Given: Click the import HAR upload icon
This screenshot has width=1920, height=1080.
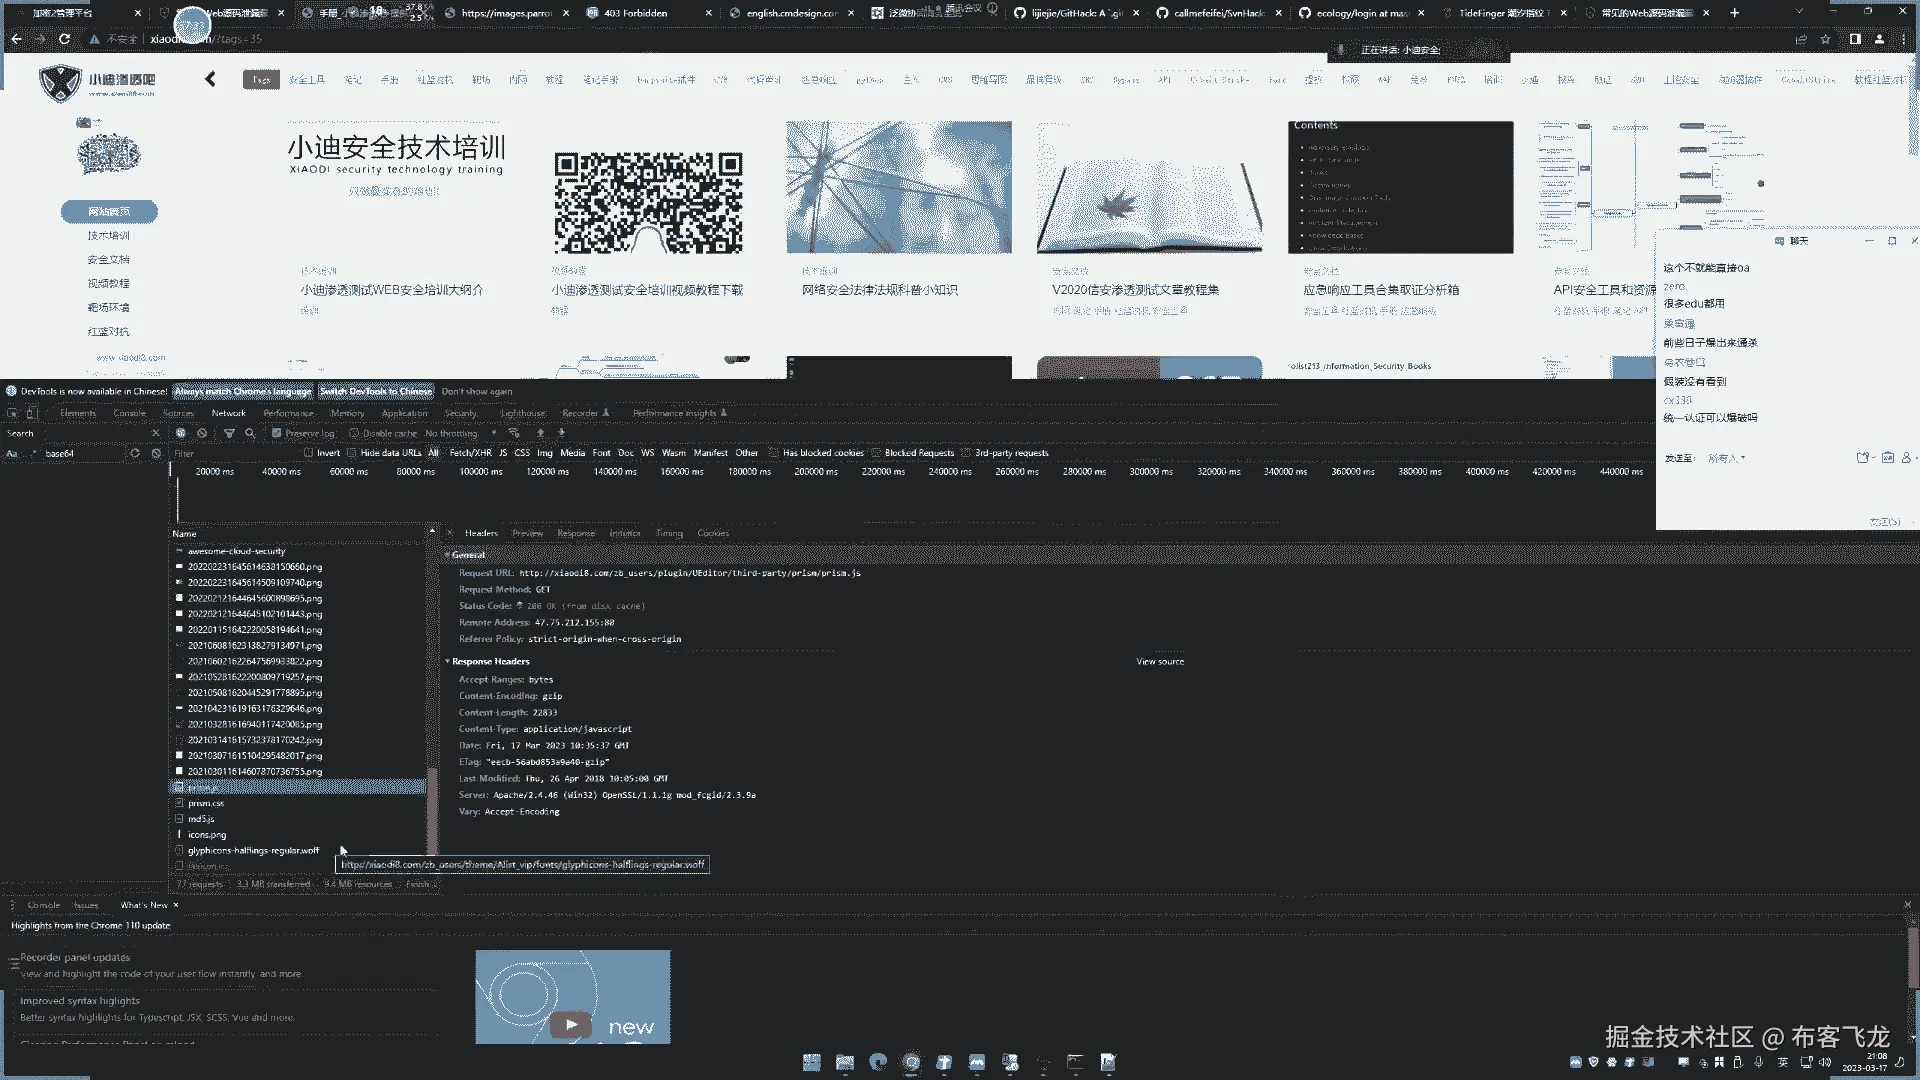Looking at the screenshot, I should [x=540, y=433].
